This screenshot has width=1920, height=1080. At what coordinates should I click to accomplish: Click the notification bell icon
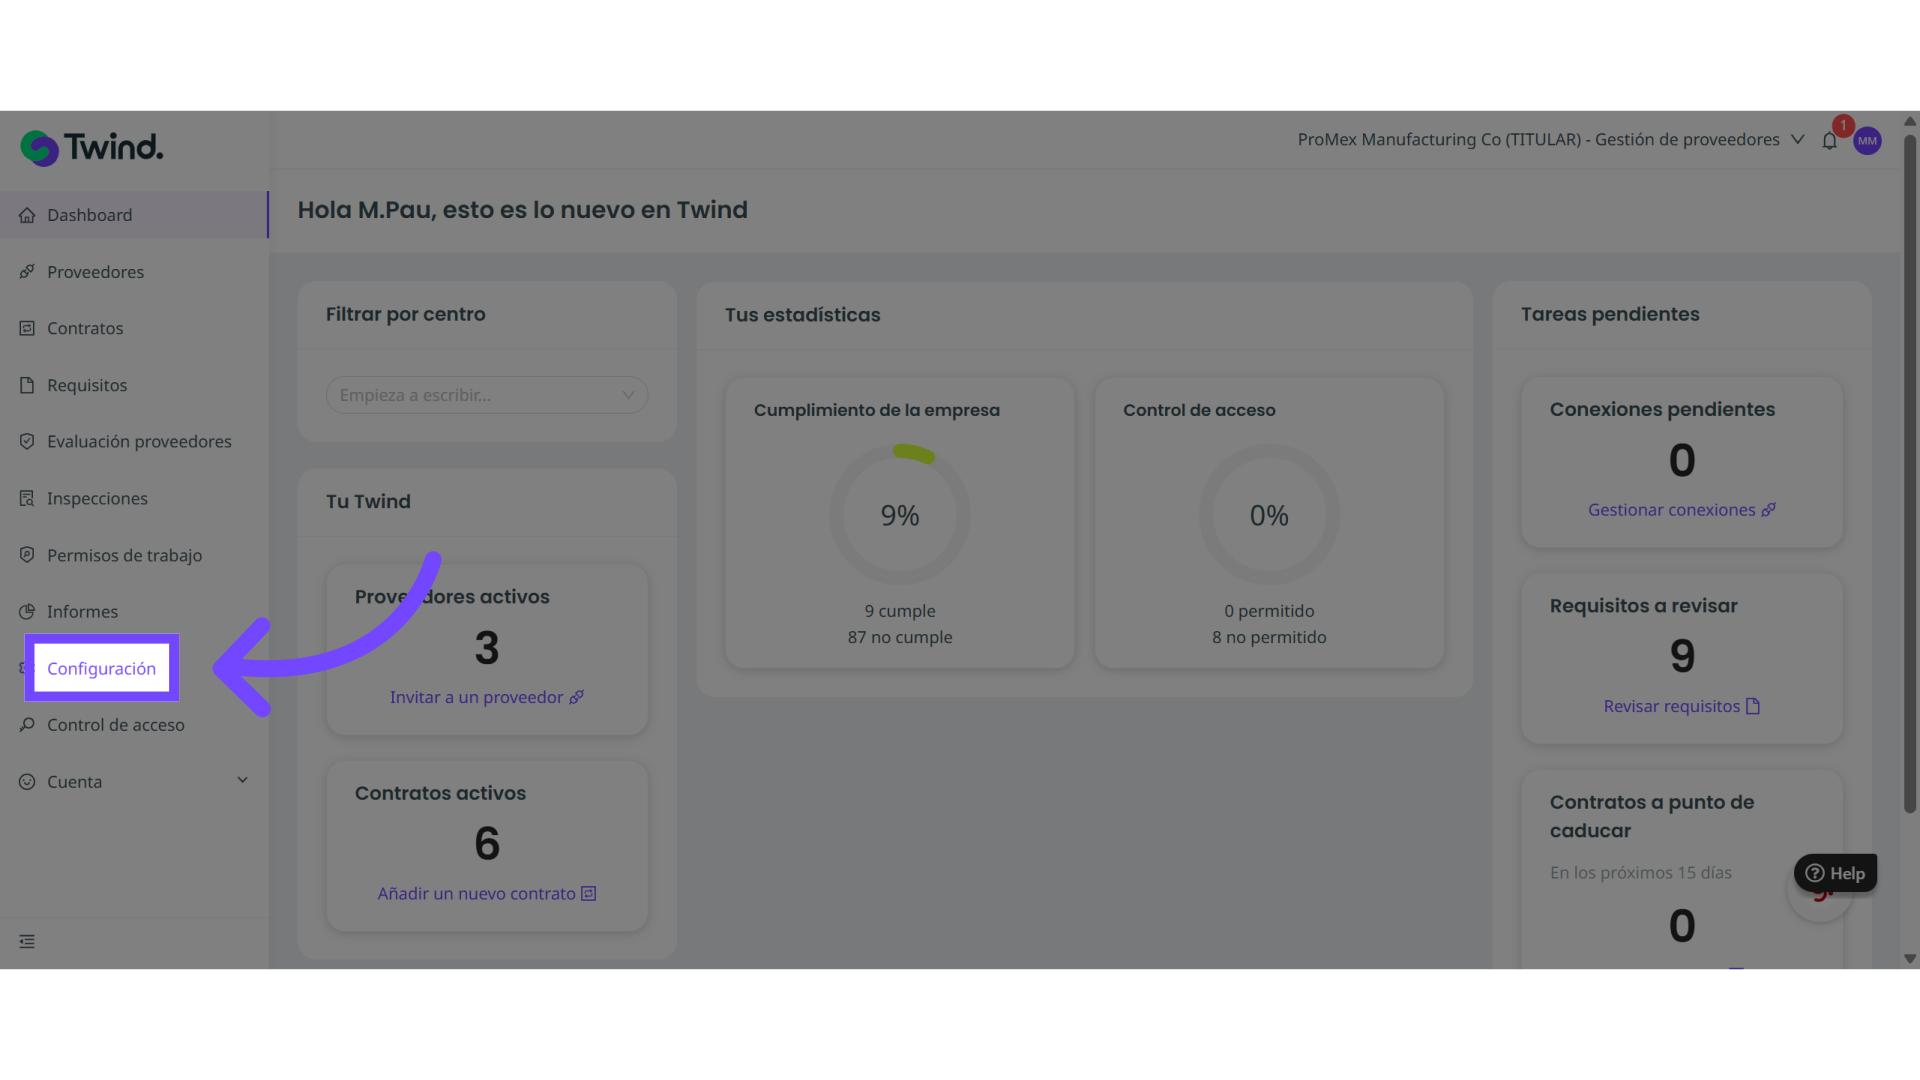(x=1829, y=141)
